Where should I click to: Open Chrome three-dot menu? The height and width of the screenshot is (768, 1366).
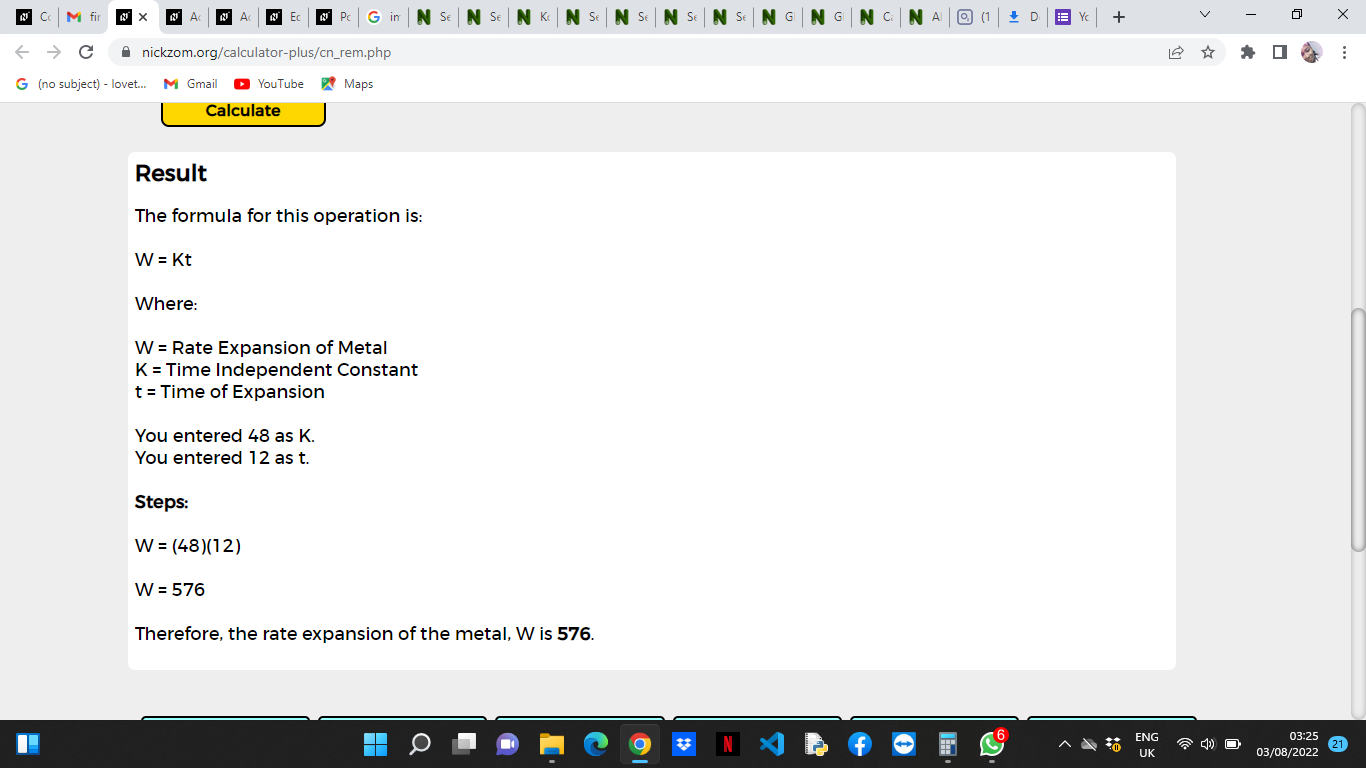click(1344, 52)
